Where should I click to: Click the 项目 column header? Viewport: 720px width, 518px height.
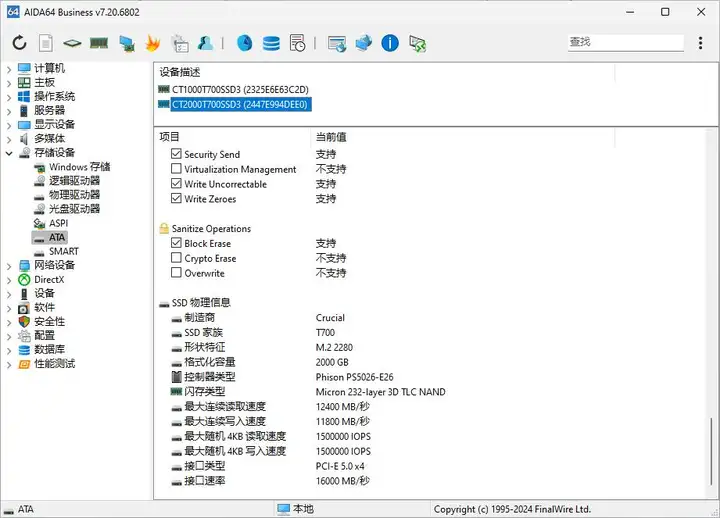[x=169, y=136]
